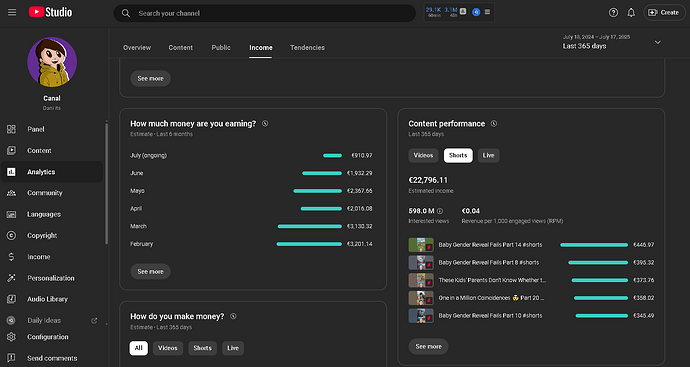Filter How do you make money by Shorts
690x367 pixels.
click(x=202, y=348)
